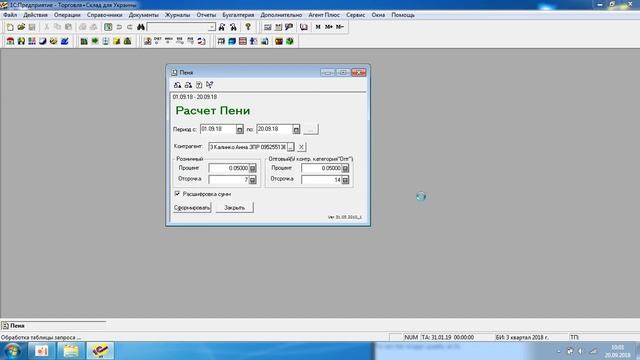Open calculator for retail Процент field
The image size is (640, 360).
pyautogui.click(x=253, y=168)
